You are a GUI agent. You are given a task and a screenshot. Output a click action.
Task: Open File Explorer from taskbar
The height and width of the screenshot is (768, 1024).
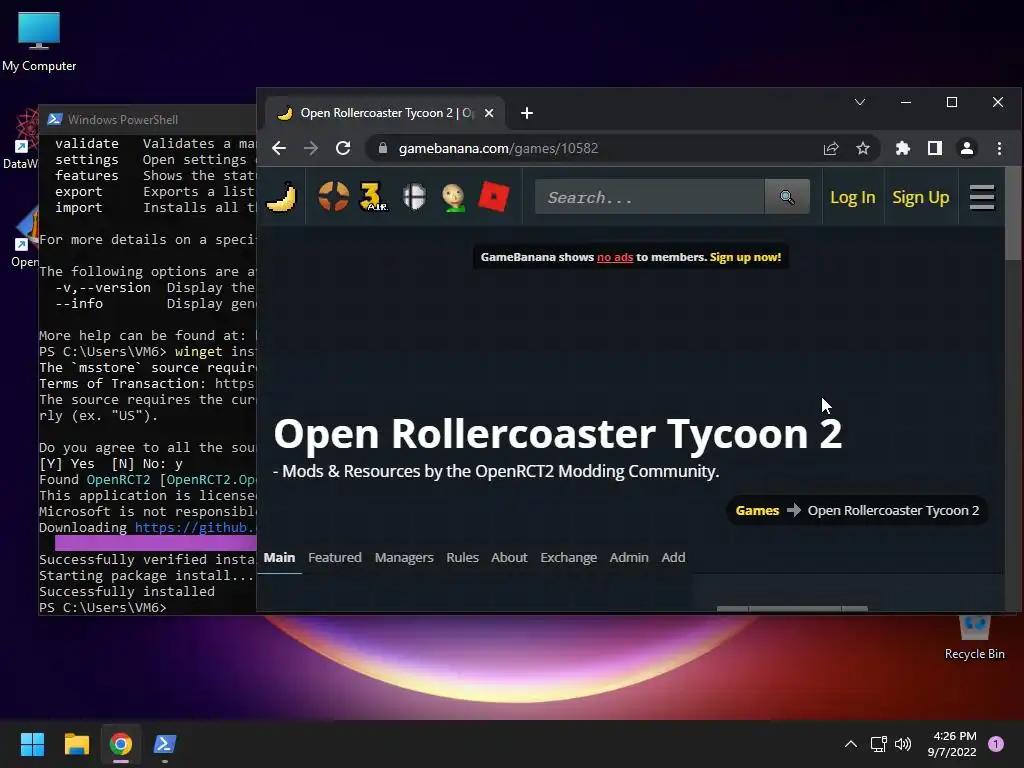(x=76, y=744)
